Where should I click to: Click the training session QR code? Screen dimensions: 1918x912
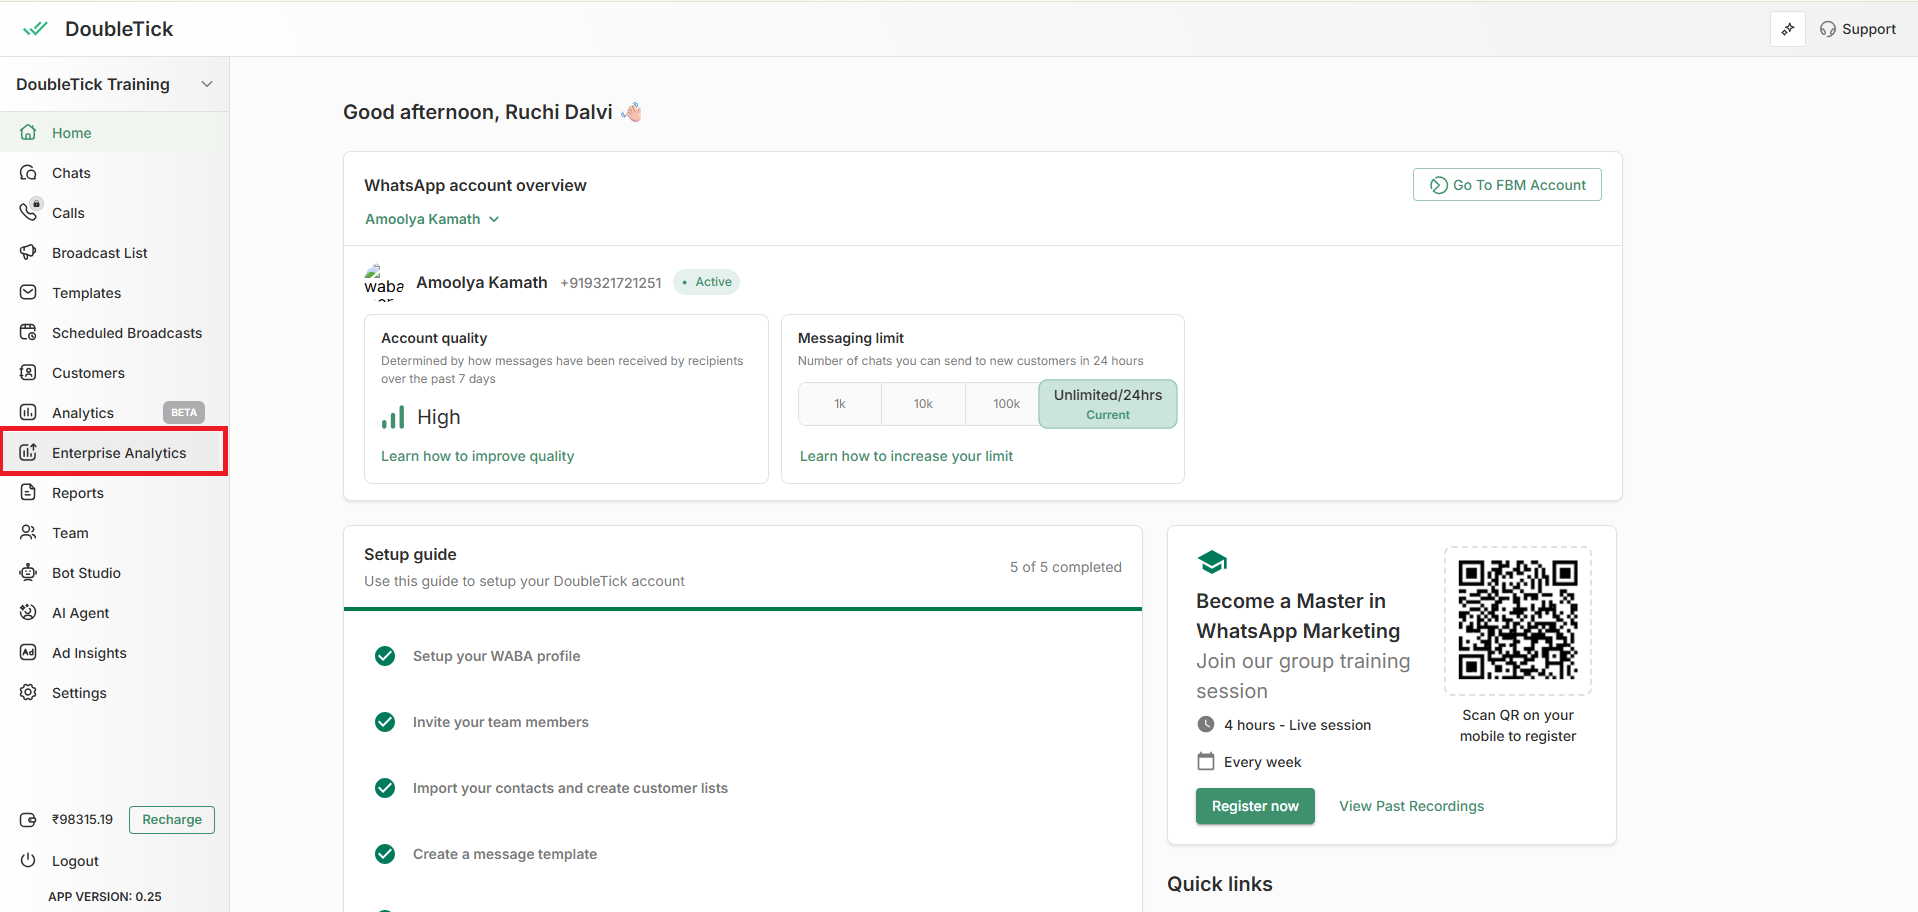pyautogui.click(x=1517, y=620)
